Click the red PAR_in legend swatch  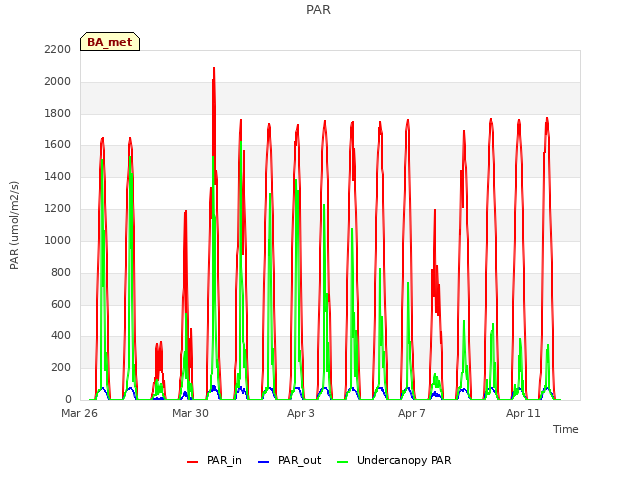pos(192,462)
